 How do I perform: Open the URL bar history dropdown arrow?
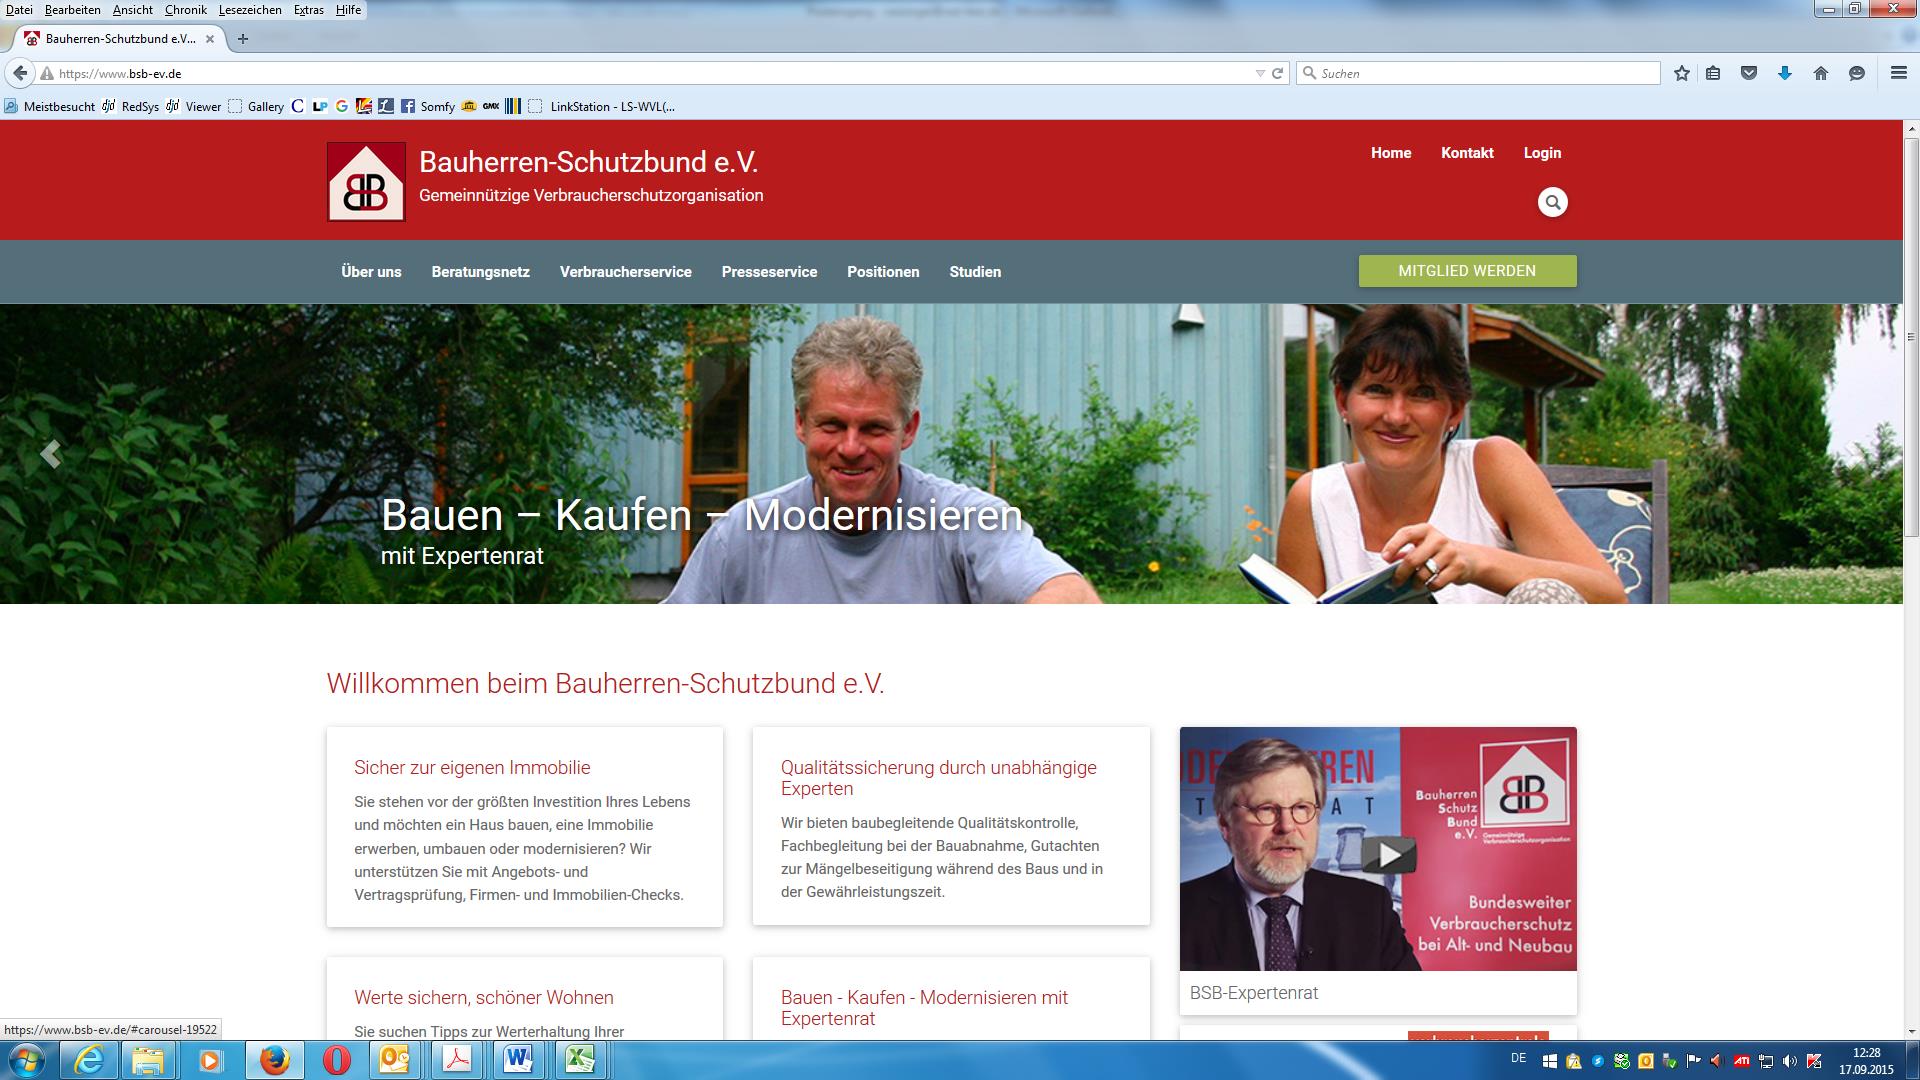click(1260, 73)
